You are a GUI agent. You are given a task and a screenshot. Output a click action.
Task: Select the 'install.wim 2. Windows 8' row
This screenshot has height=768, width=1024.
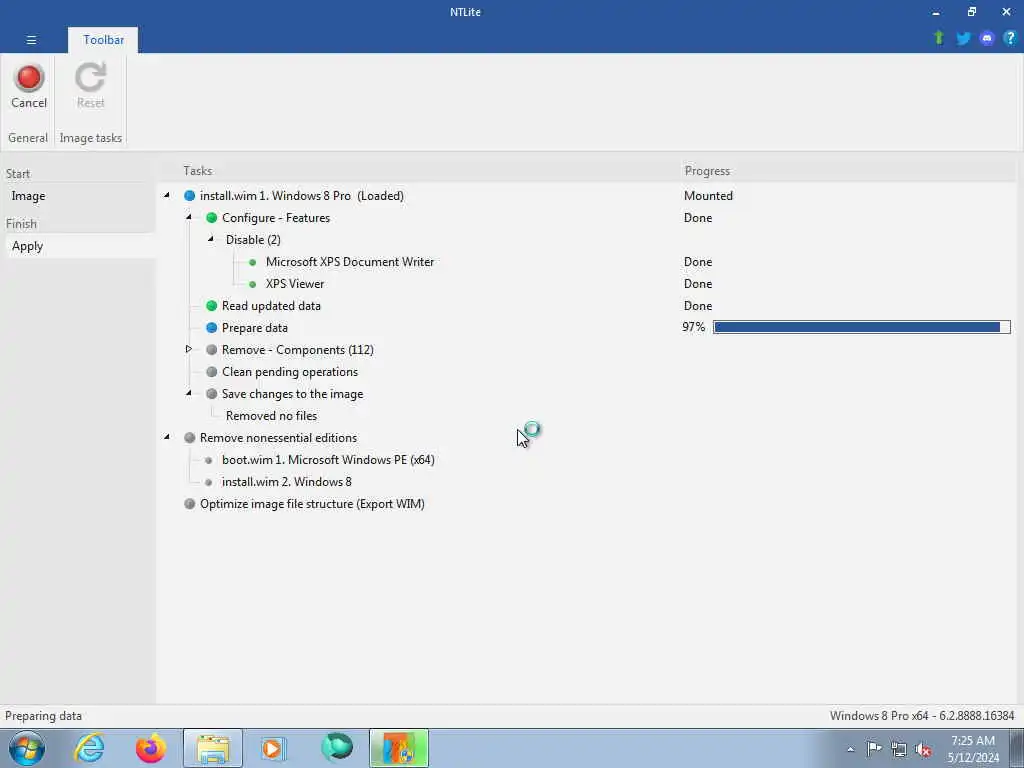[287, 482]
